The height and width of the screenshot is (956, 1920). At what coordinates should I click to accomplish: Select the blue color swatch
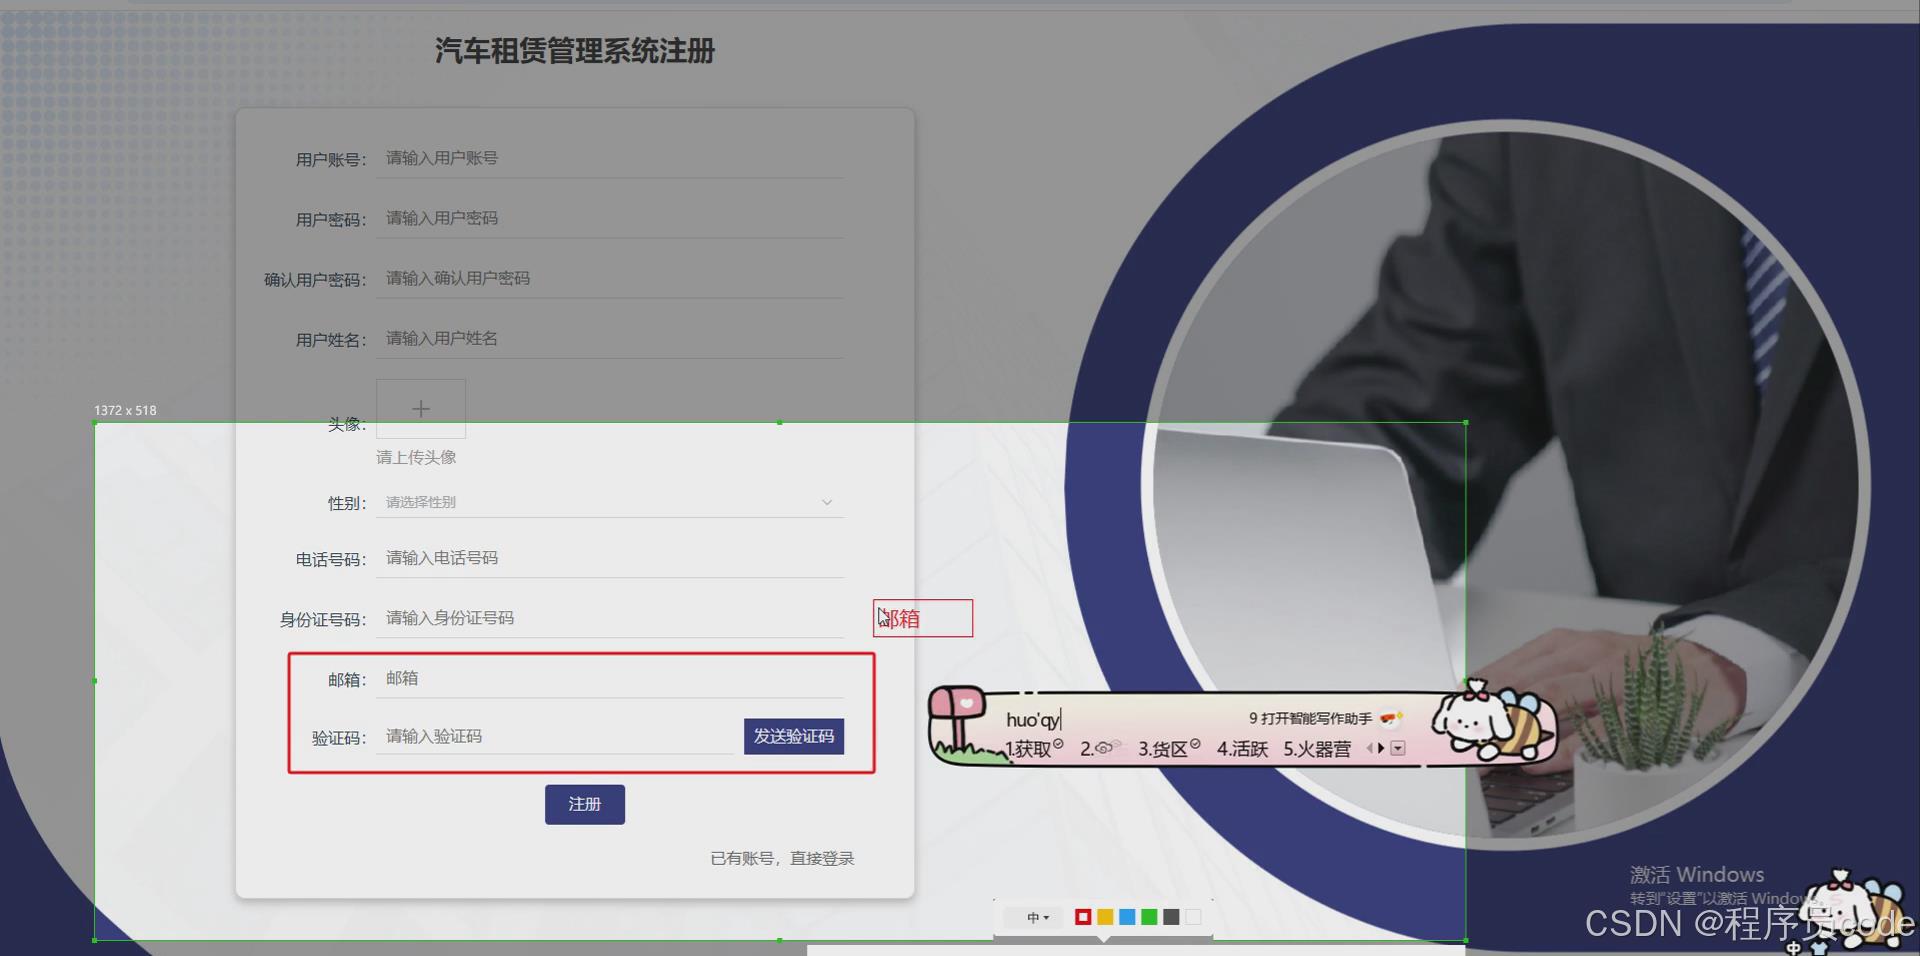coord(1127,917)
